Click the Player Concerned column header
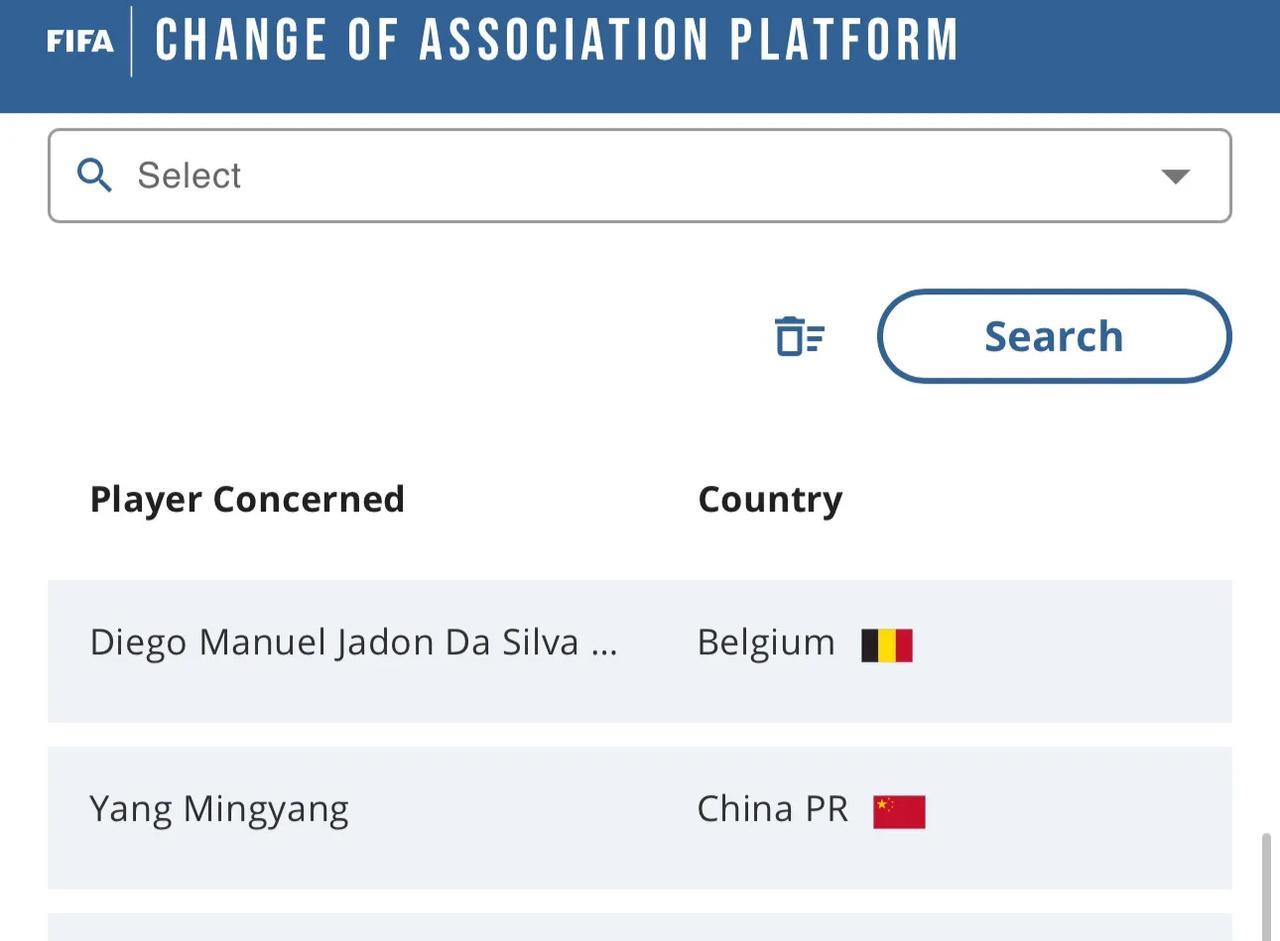 click(247, 499)
